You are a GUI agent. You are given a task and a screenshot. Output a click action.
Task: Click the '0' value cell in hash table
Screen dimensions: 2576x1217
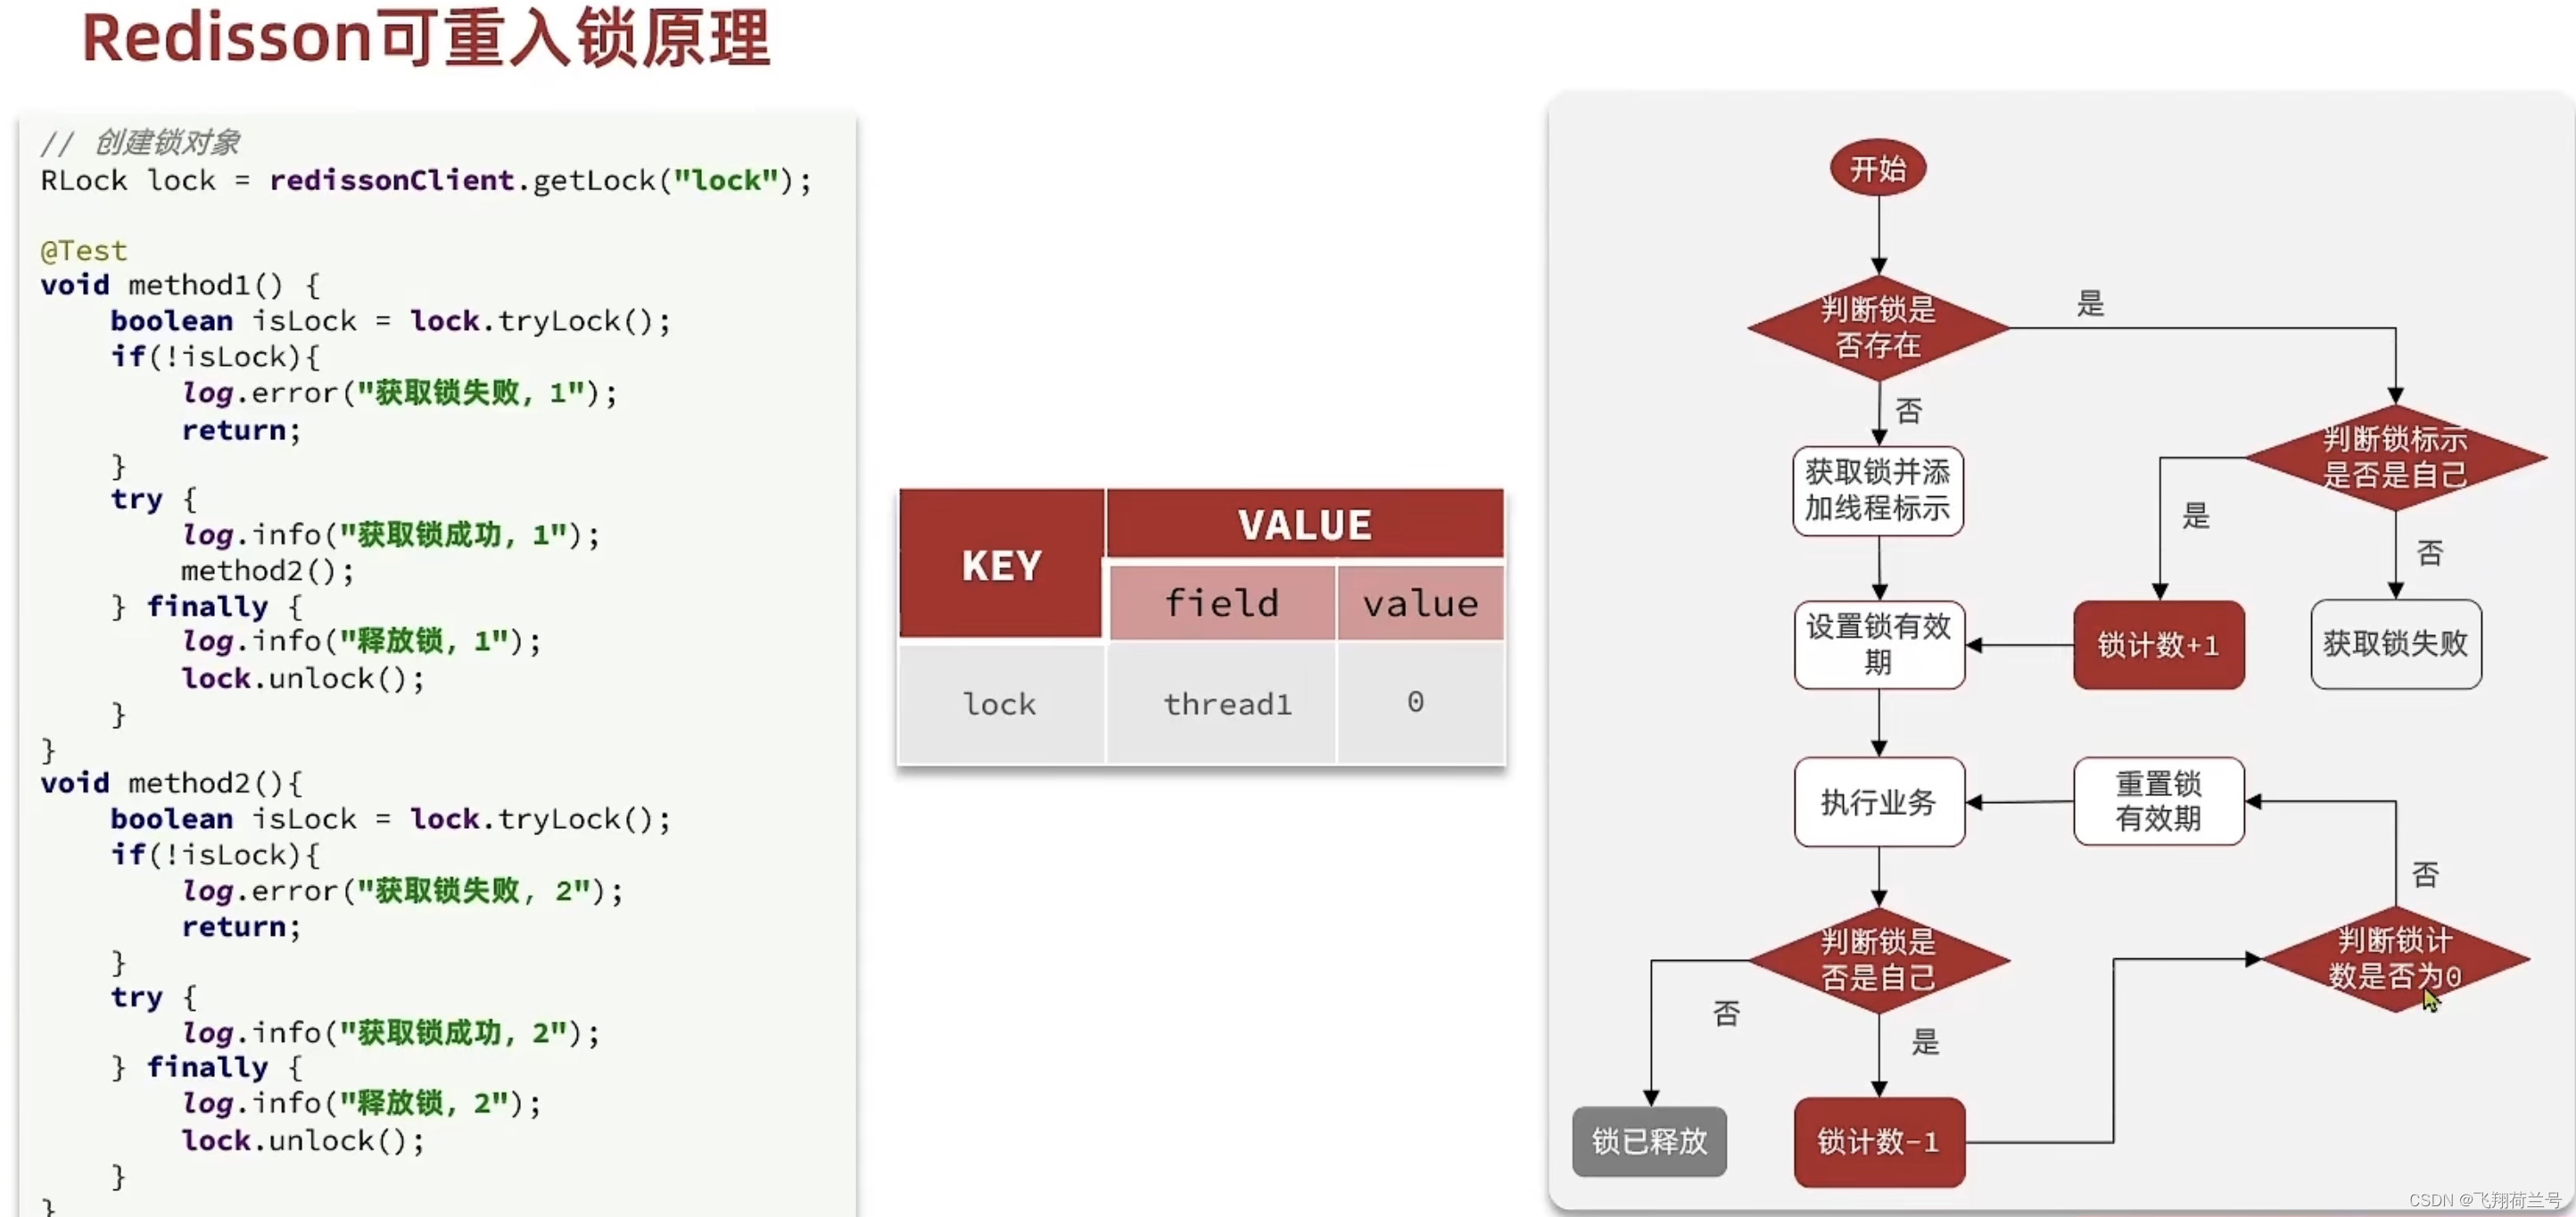coord(1415,703)
